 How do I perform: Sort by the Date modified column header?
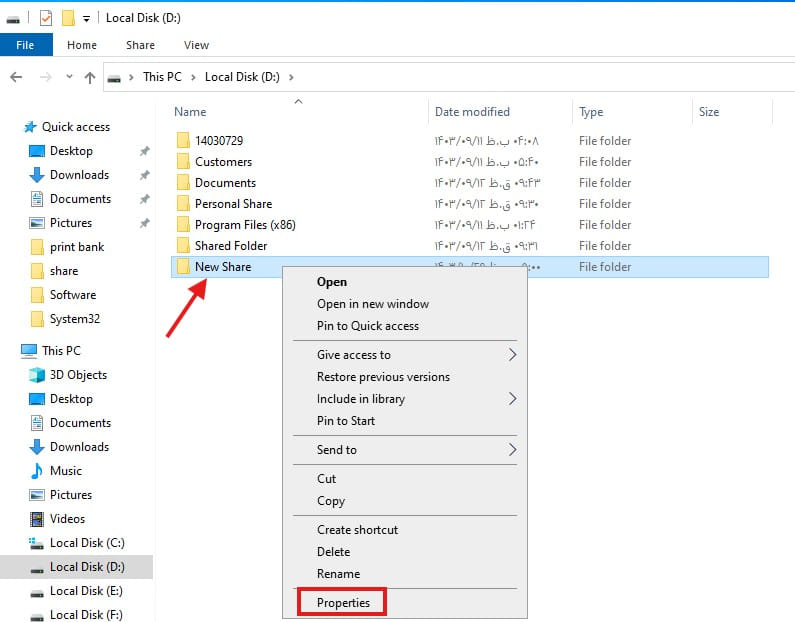(x=472, y=112)
